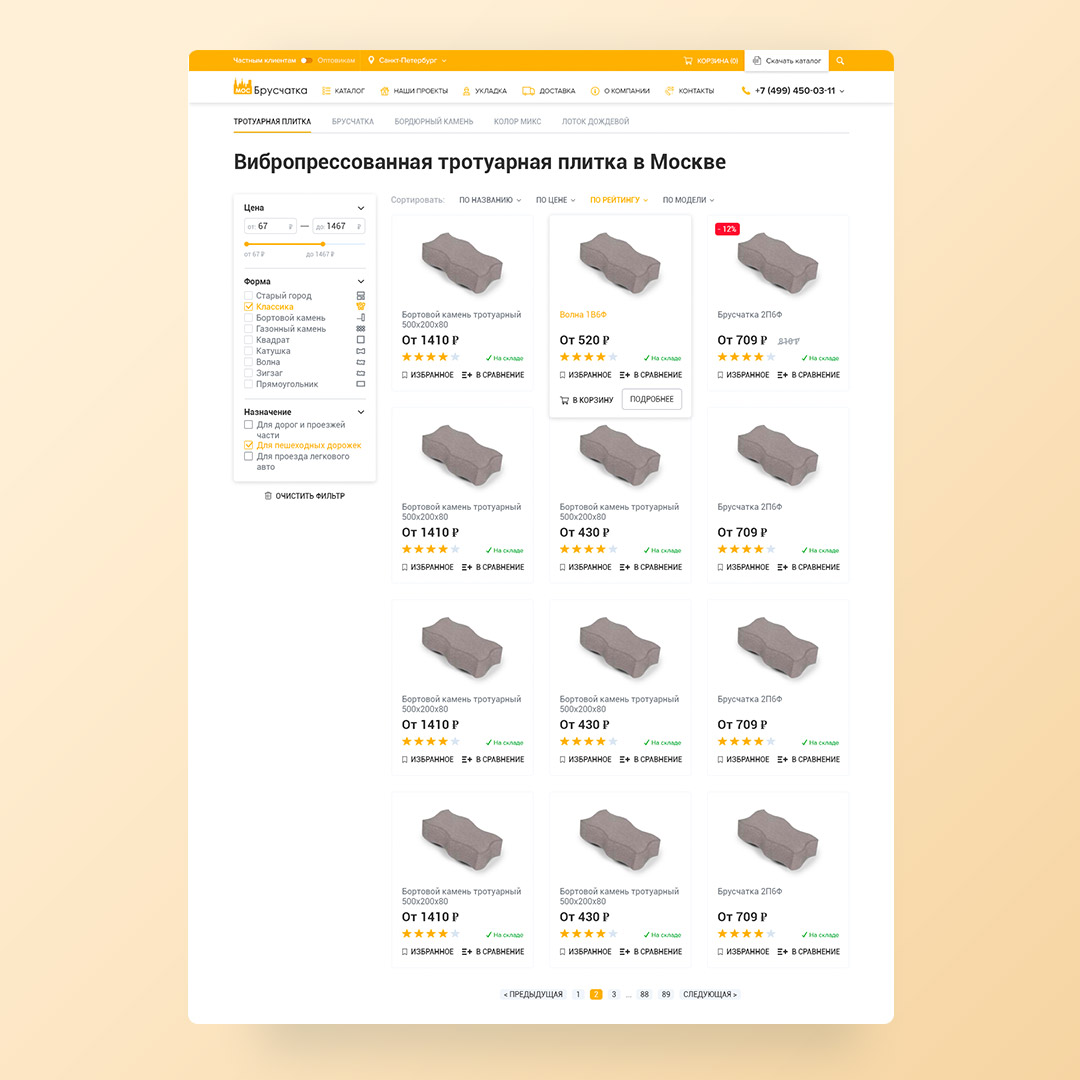The image size is (1080, 1080).
Task: Open the Доставка navigation item
Action: tap(548, 91)
